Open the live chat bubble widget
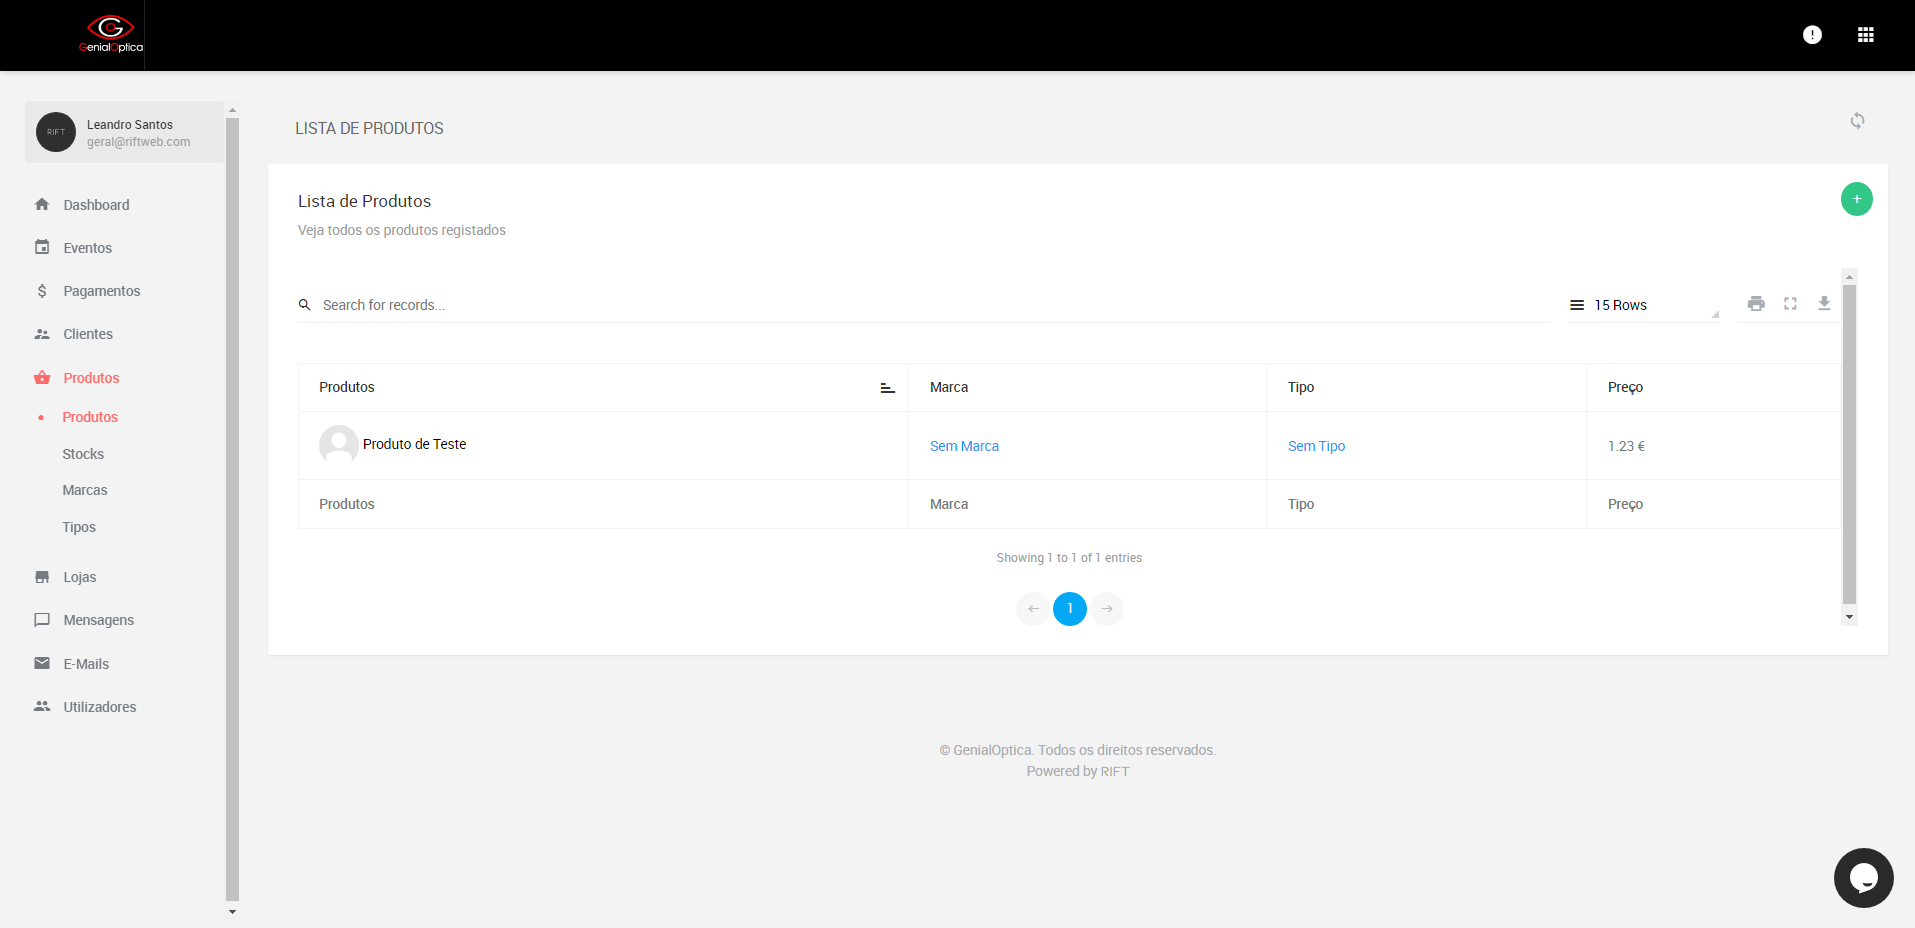The width and height of the screenshot is (1915, 928). [1864, 878]
